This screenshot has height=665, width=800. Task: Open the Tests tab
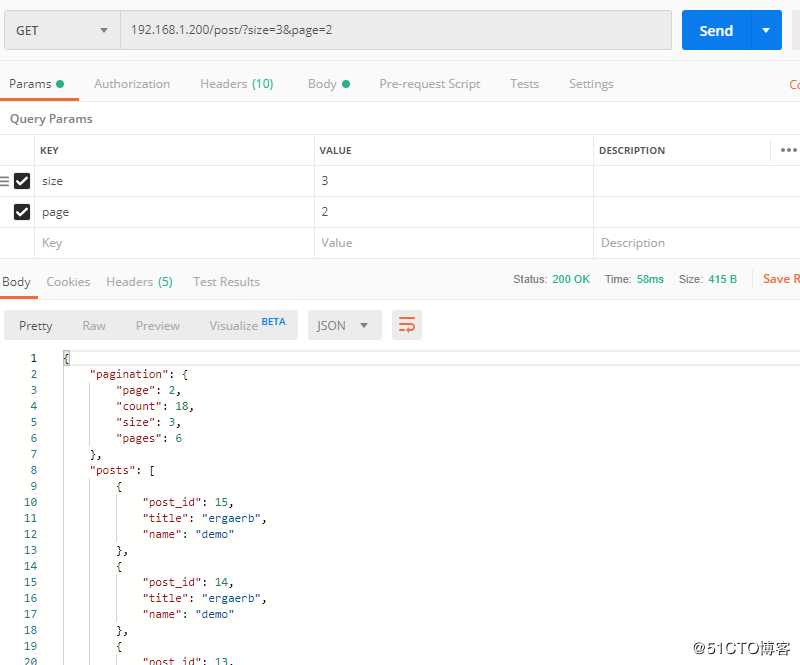(524, 84)
